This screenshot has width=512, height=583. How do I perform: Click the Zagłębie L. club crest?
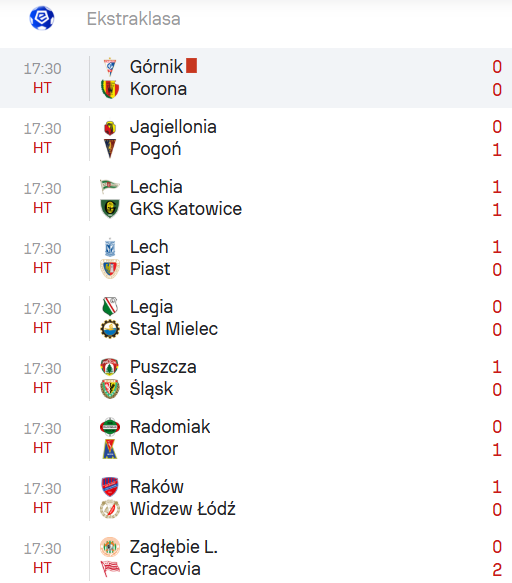(x=110, y=547)
